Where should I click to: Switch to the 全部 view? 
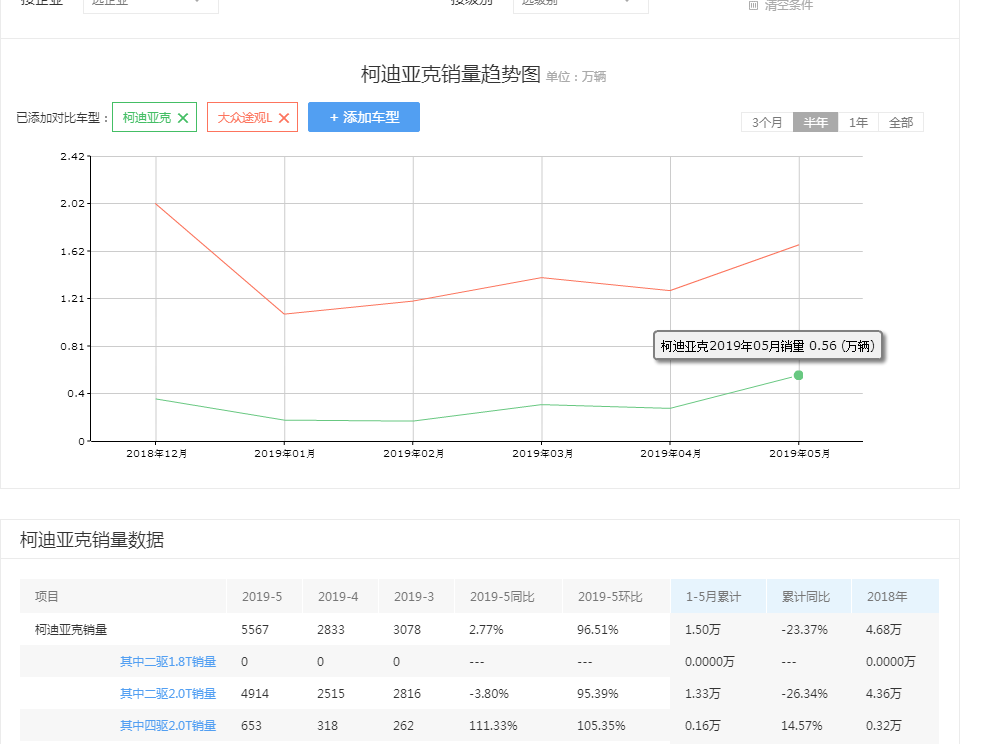[899, 121]
